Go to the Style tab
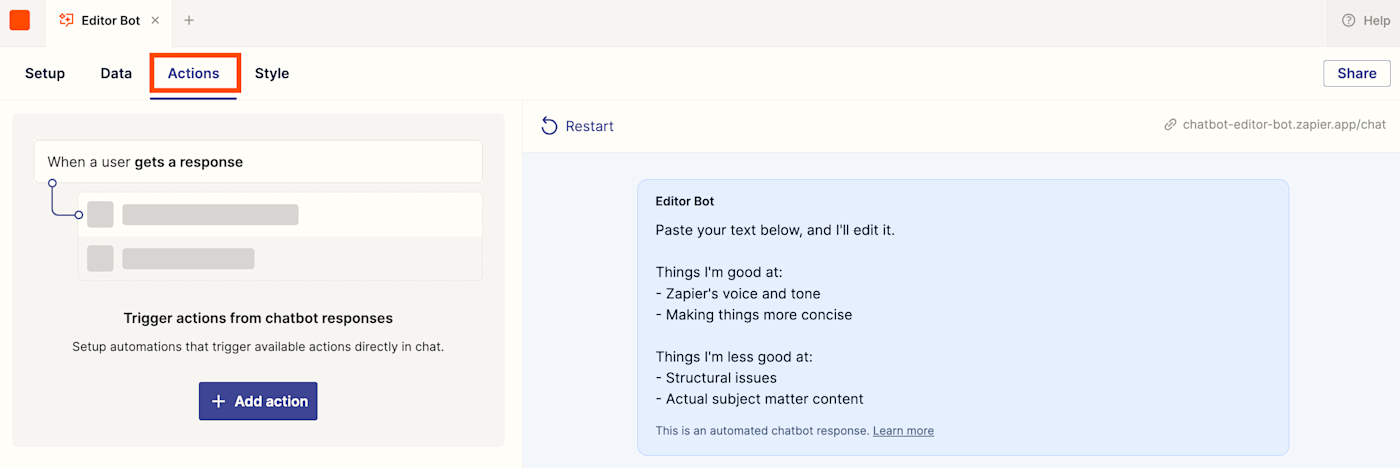Screen dimensions: 1400x468 (272, 73)
